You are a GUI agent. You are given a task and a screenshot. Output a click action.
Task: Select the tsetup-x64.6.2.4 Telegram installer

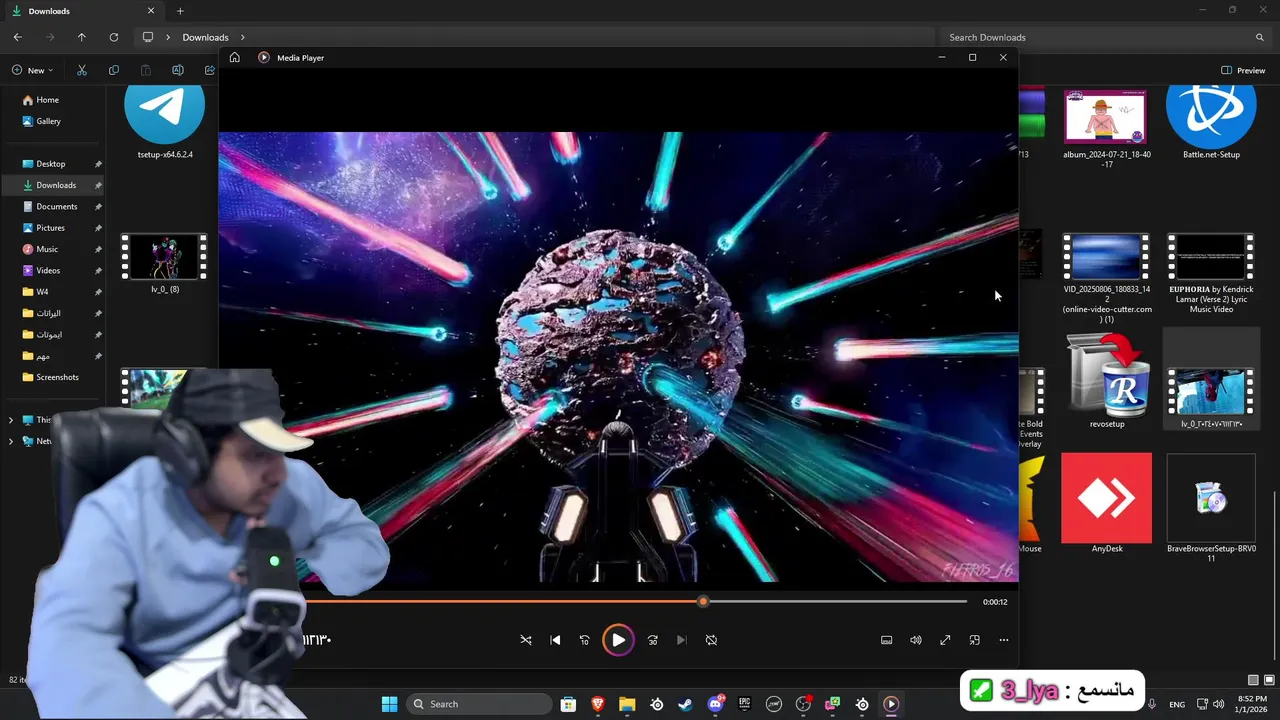pyautogui.click(x=165, y=123)
